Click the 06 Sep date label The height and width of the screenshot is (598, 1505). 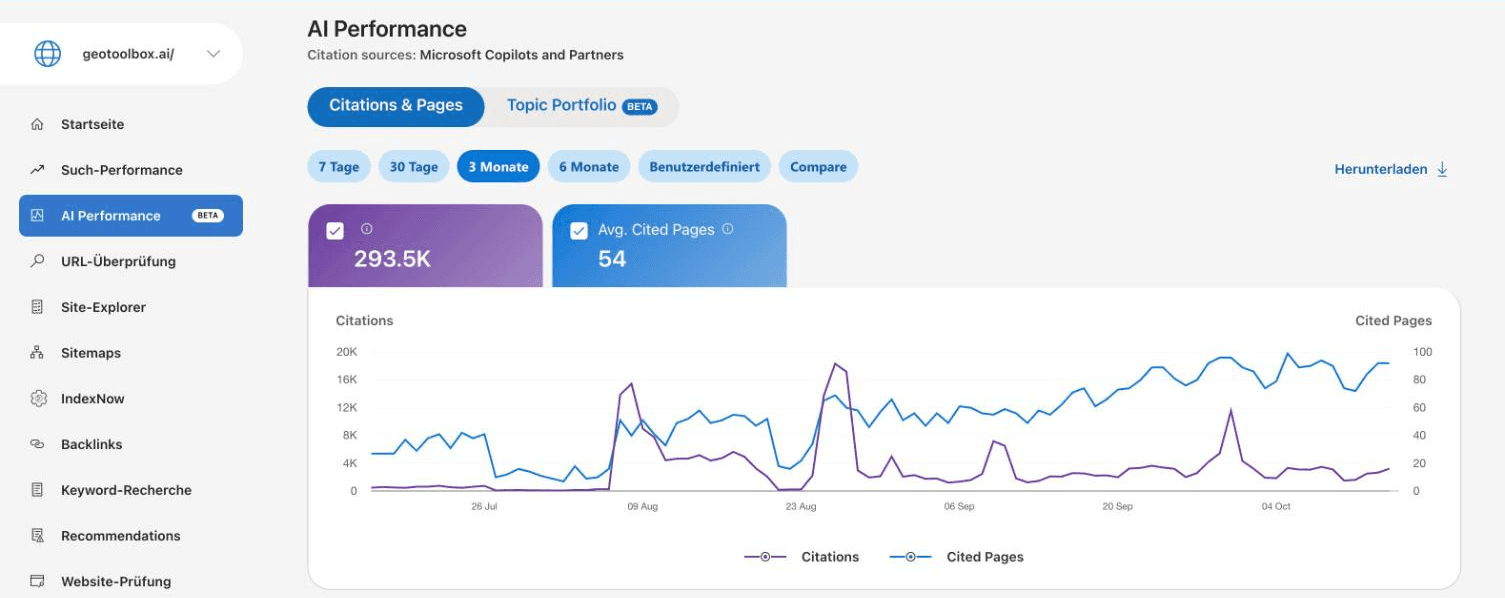point(959,507)
